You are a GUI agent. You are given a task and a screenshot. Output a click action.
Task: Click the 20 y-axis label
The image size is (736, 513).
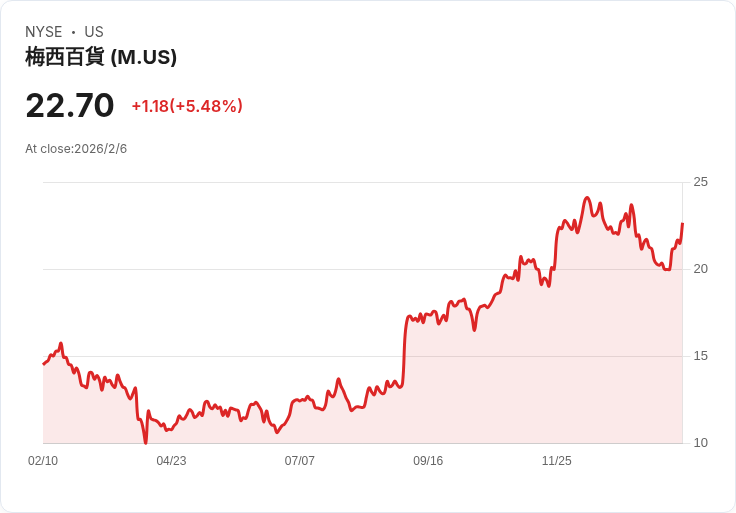pos(700,269)
